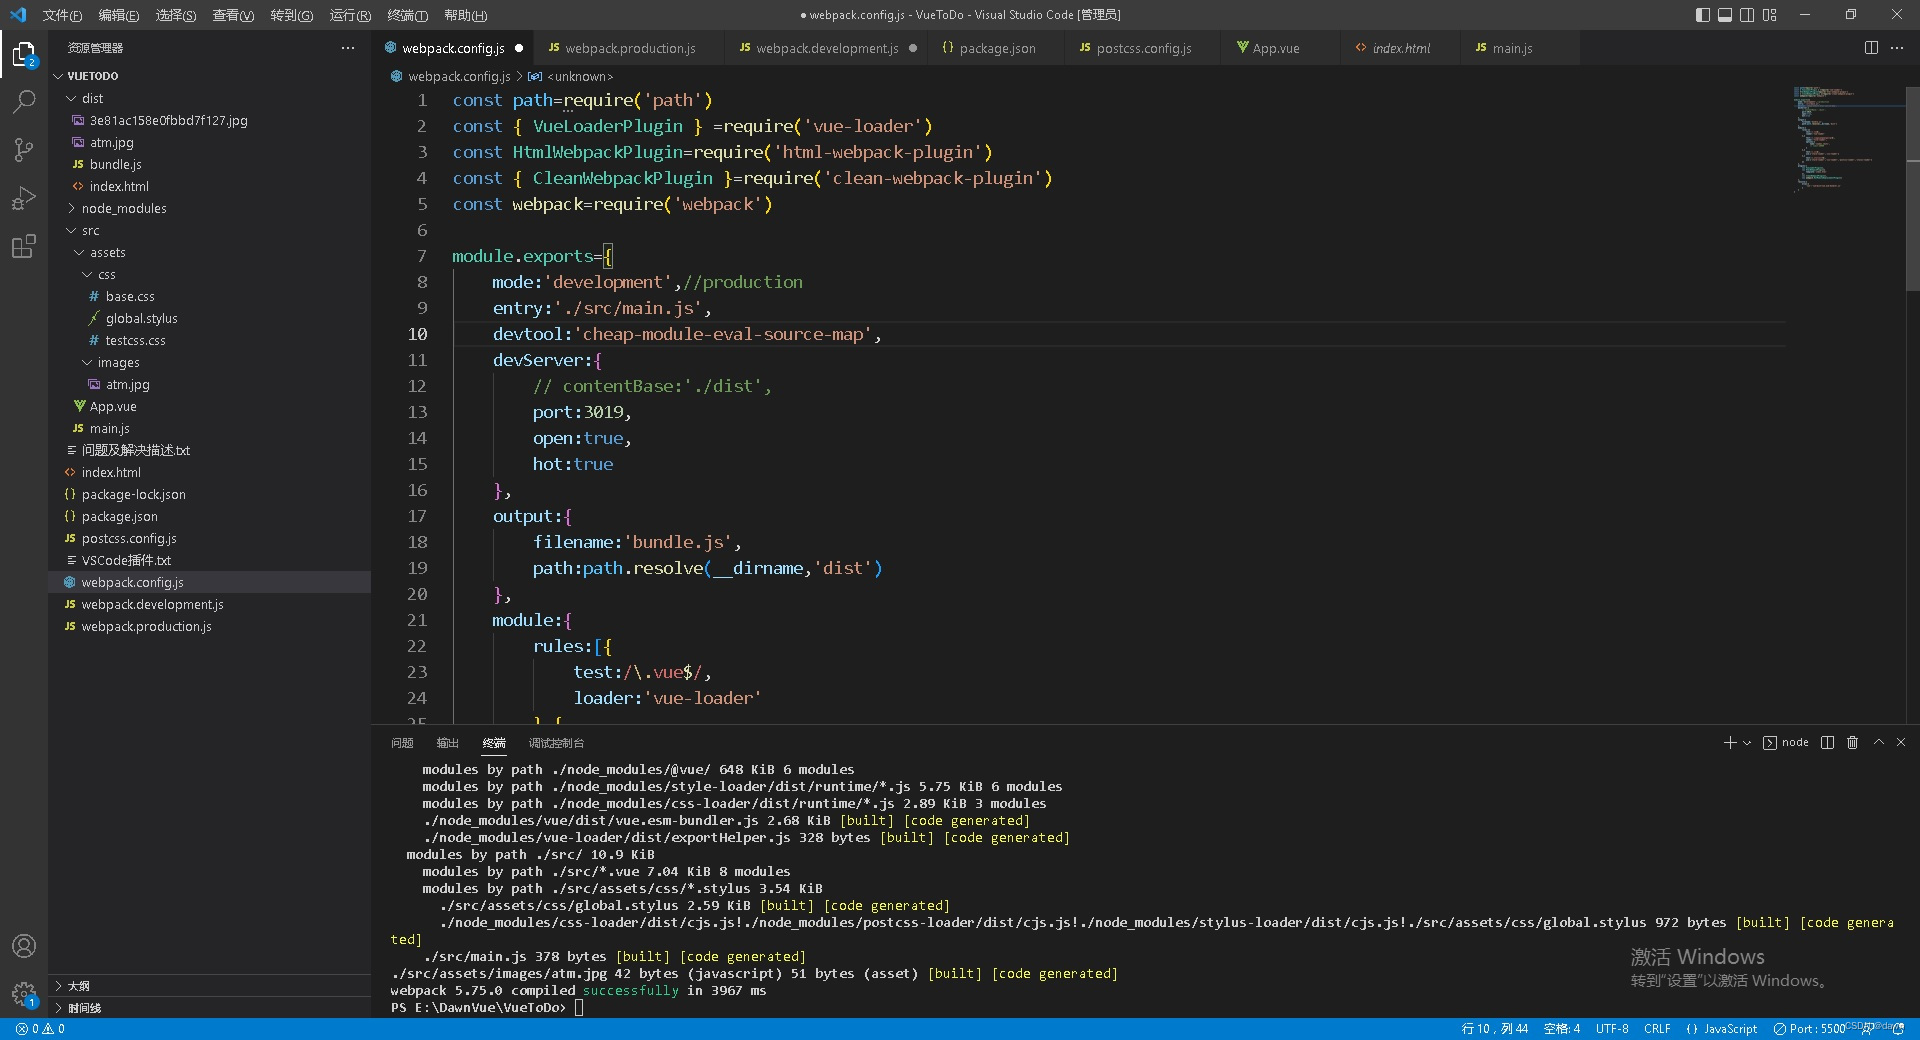The width and height of the screenshot is (1920, 1040).
Task: Change encoding via UTF-8 status item
Action: click(x=1612, y=1028)
